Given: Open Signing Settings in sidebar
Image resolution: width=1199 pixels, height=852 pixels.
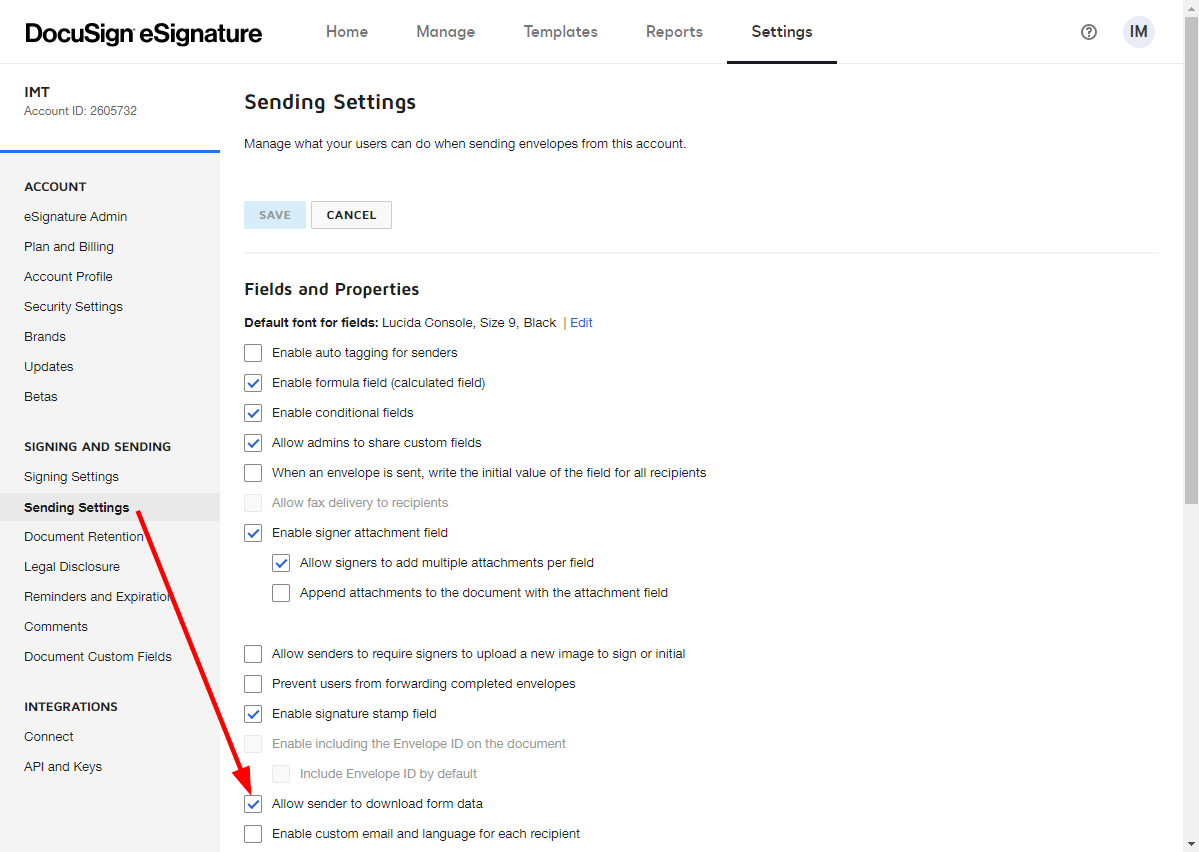Looking at the screenshot, I should click(x=71, y=476).
